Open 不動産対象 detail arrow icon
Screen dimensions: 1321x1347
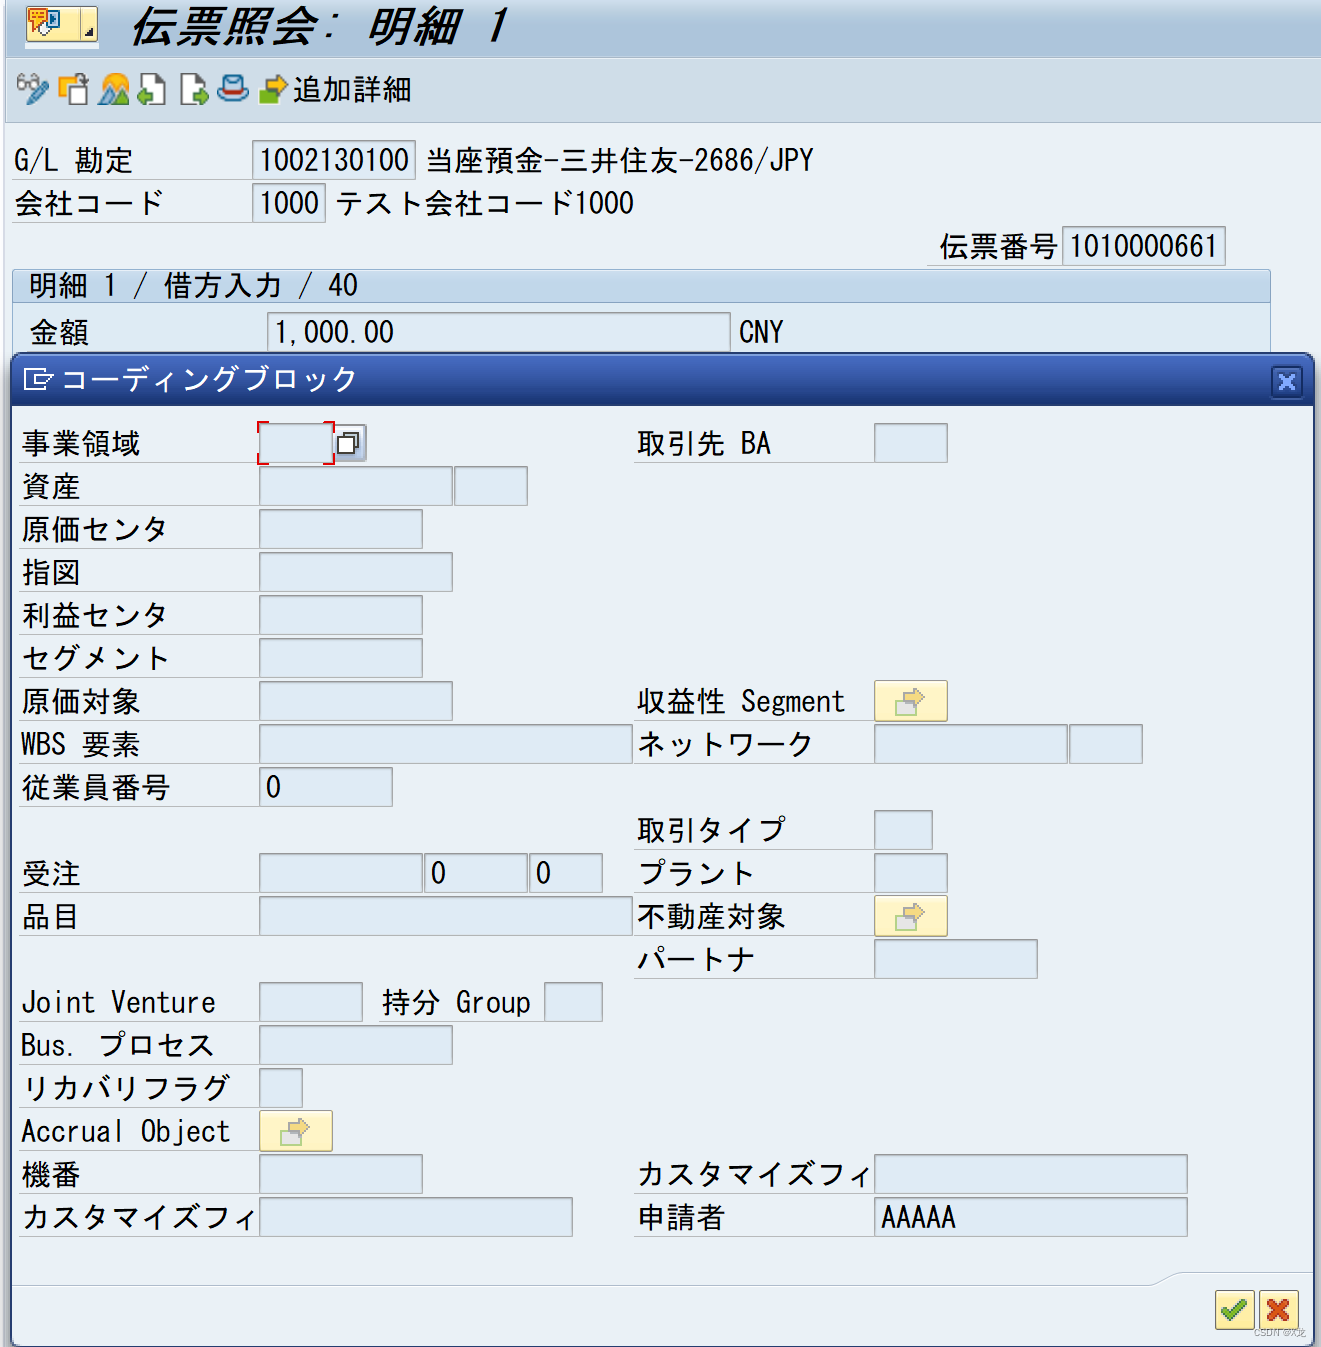point(910,915)
